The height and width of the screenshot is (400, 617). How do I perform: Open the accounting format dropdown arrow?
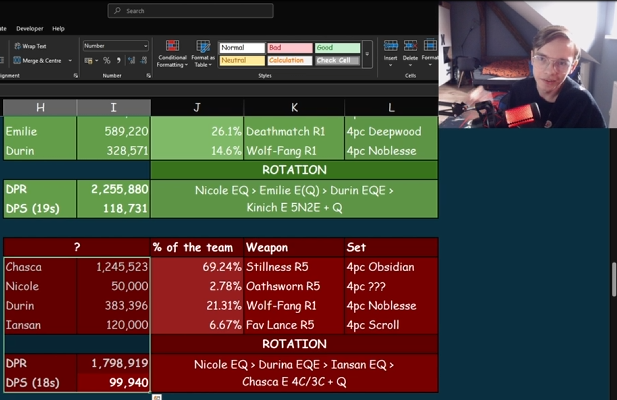97,61
